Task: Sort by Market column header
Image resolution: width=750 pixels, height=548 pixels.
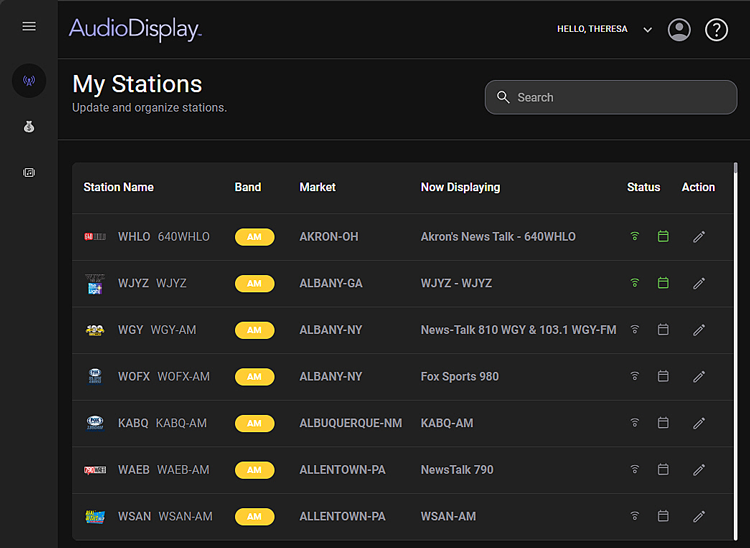Action: (318, 187)
